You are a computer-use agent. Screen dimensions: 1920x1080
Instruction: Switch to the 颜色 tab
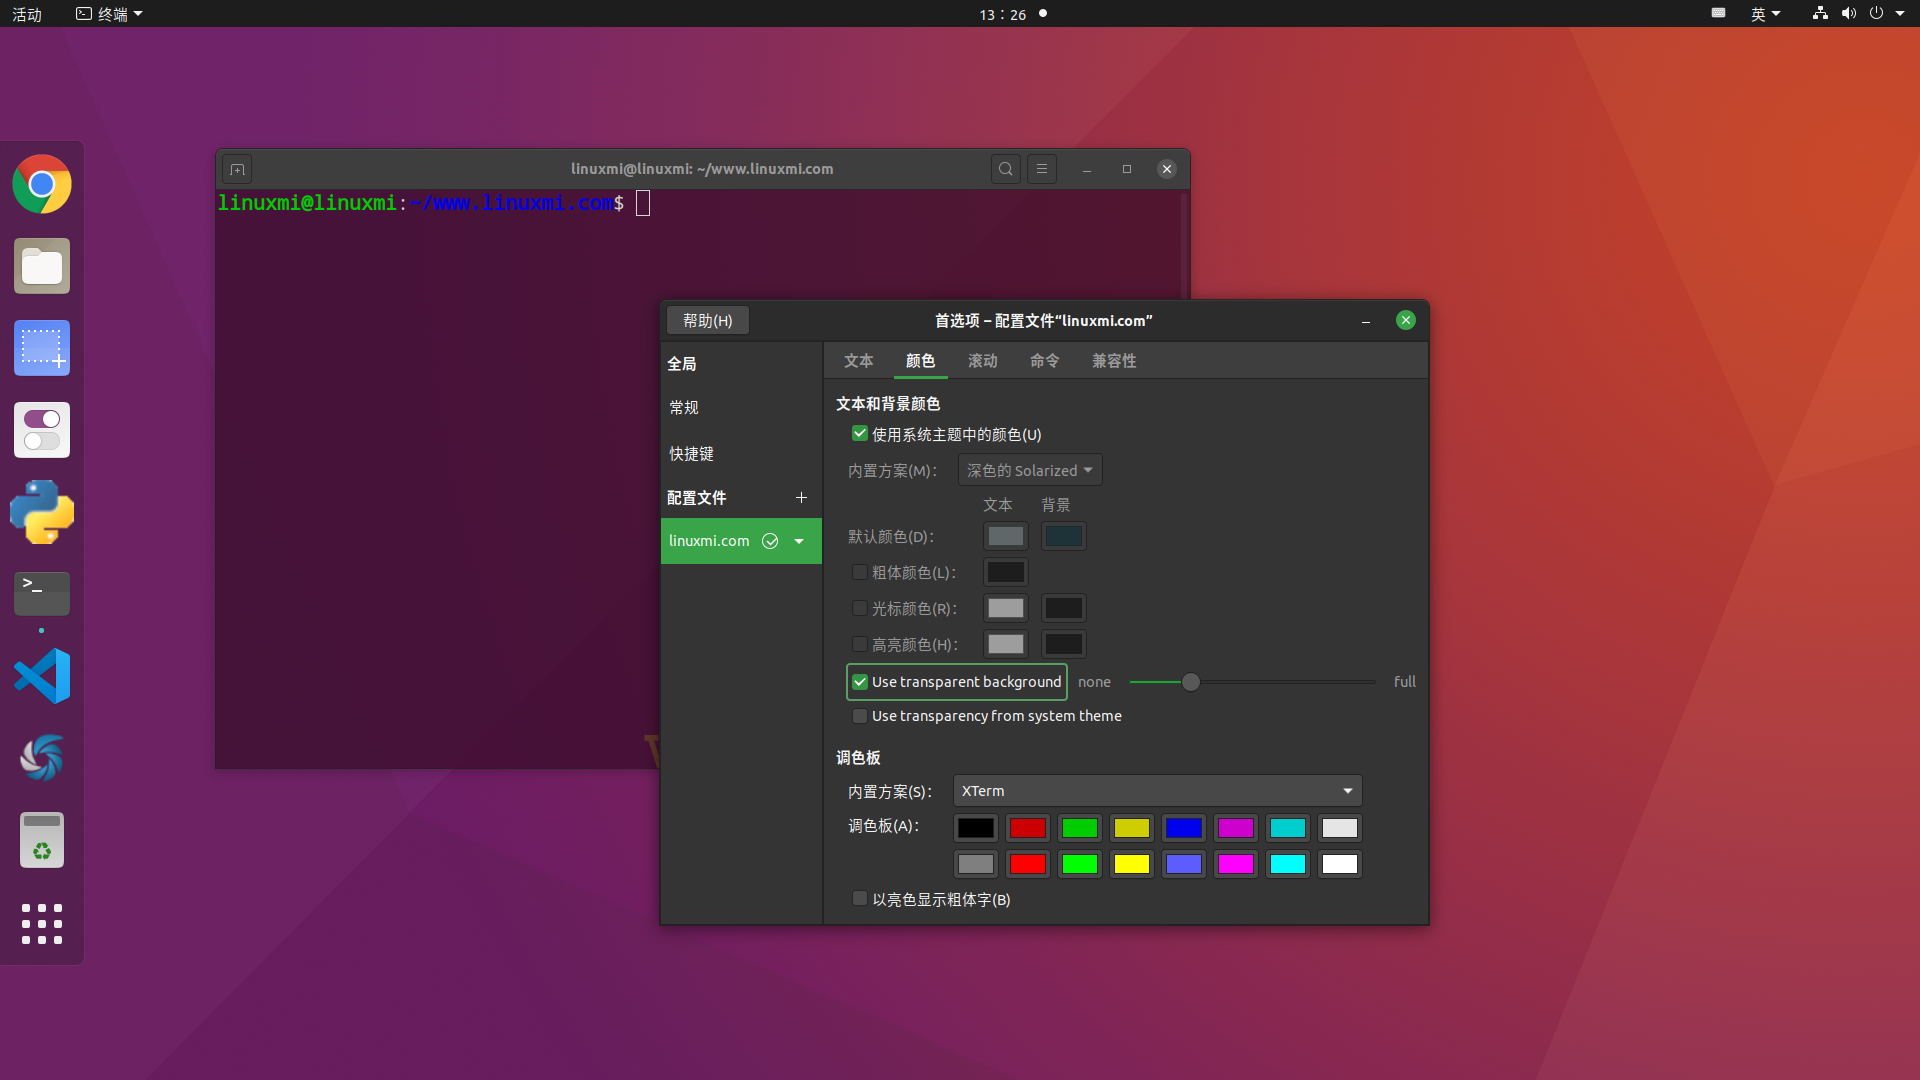pyautogui.click(x=920, y=361)
